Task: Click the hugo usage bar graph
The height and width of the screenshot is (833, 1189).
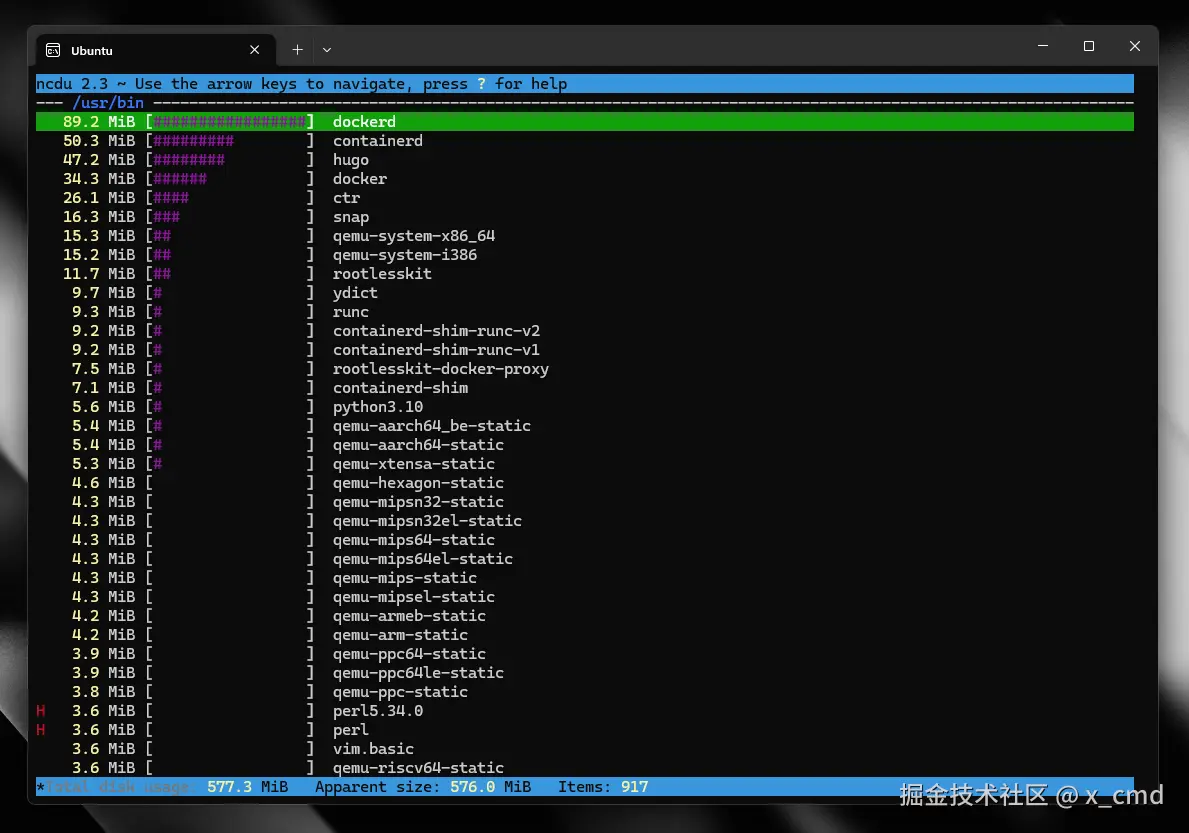Action: pos(229,160)
